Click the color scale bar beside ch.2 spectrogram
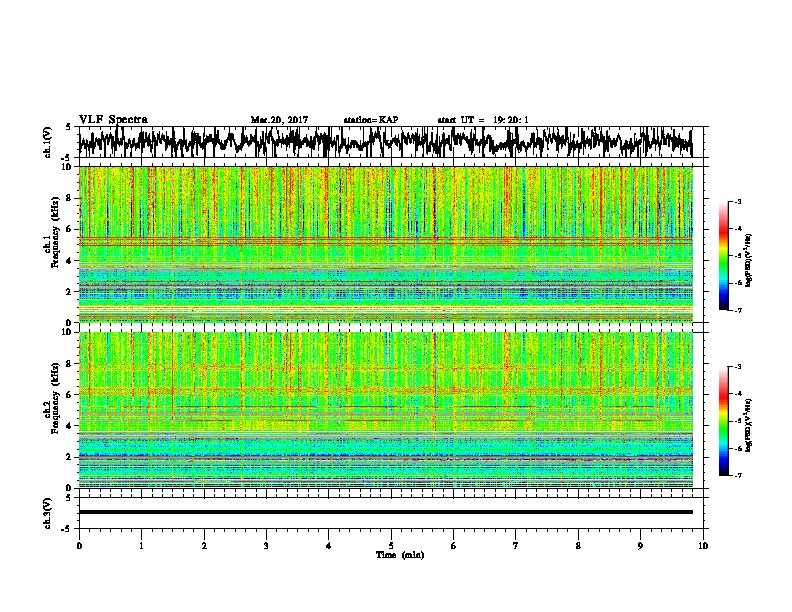Screen dimensions: 792x612 723,421
